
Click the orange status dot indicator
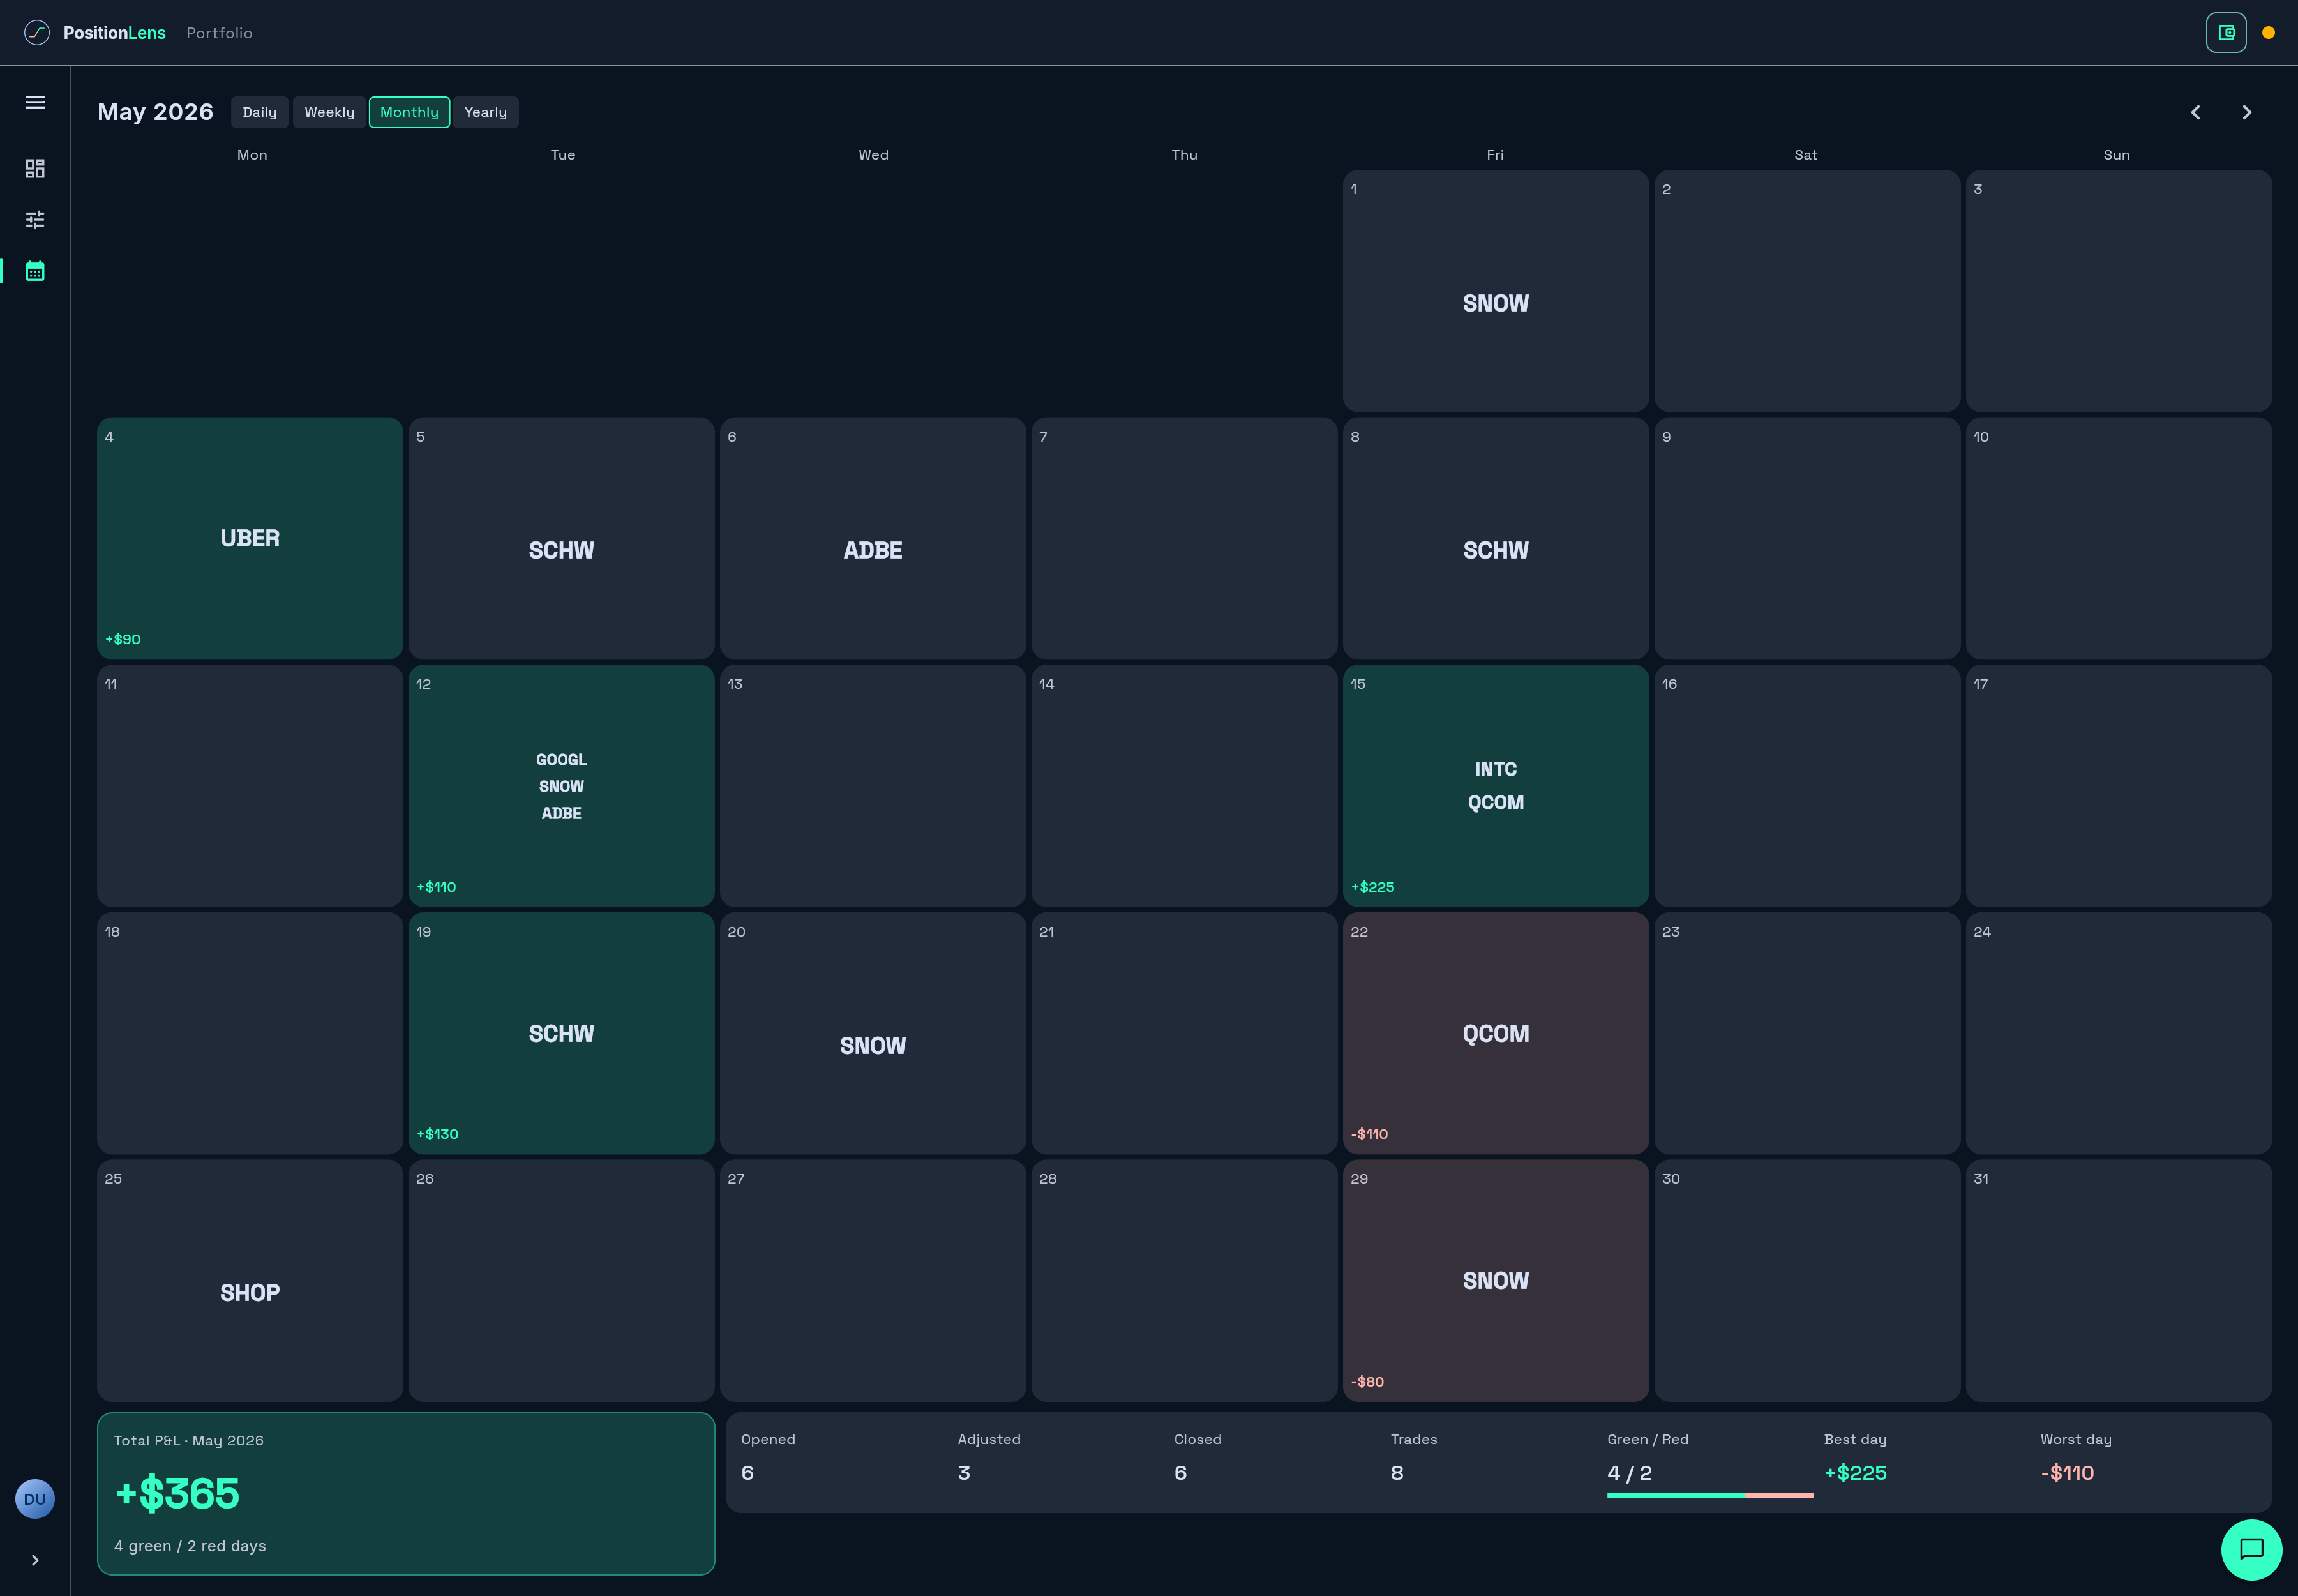2268,33
